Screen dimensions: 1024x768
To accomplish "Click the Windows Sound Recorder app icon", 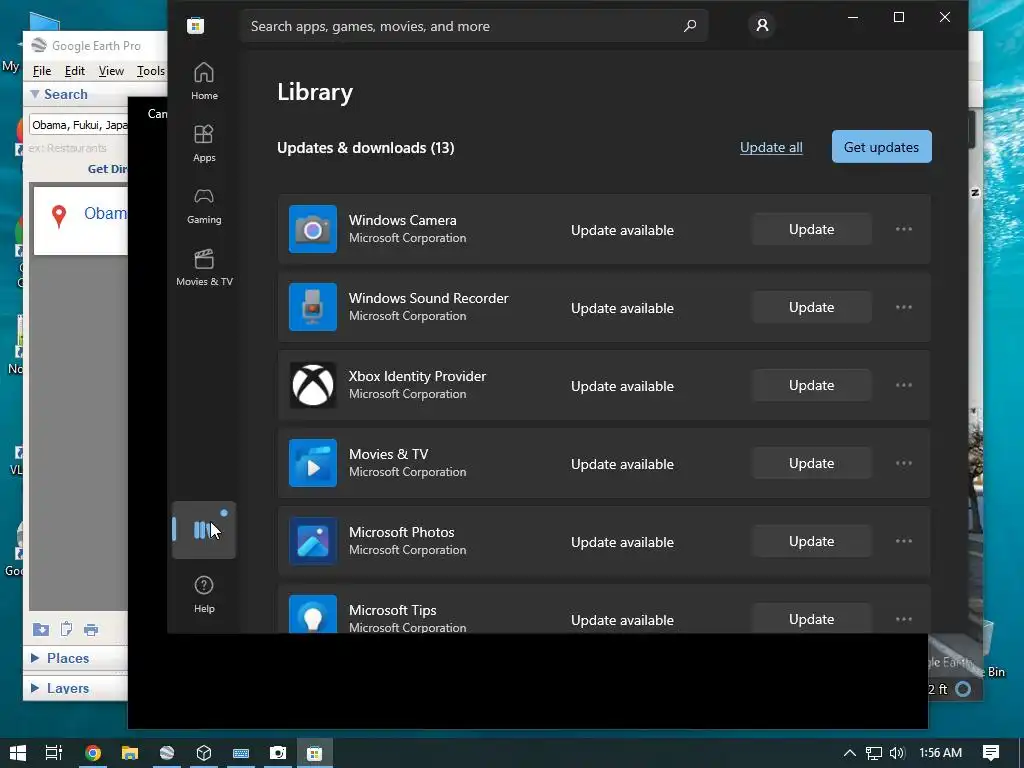I will click(x=313, y=307).
